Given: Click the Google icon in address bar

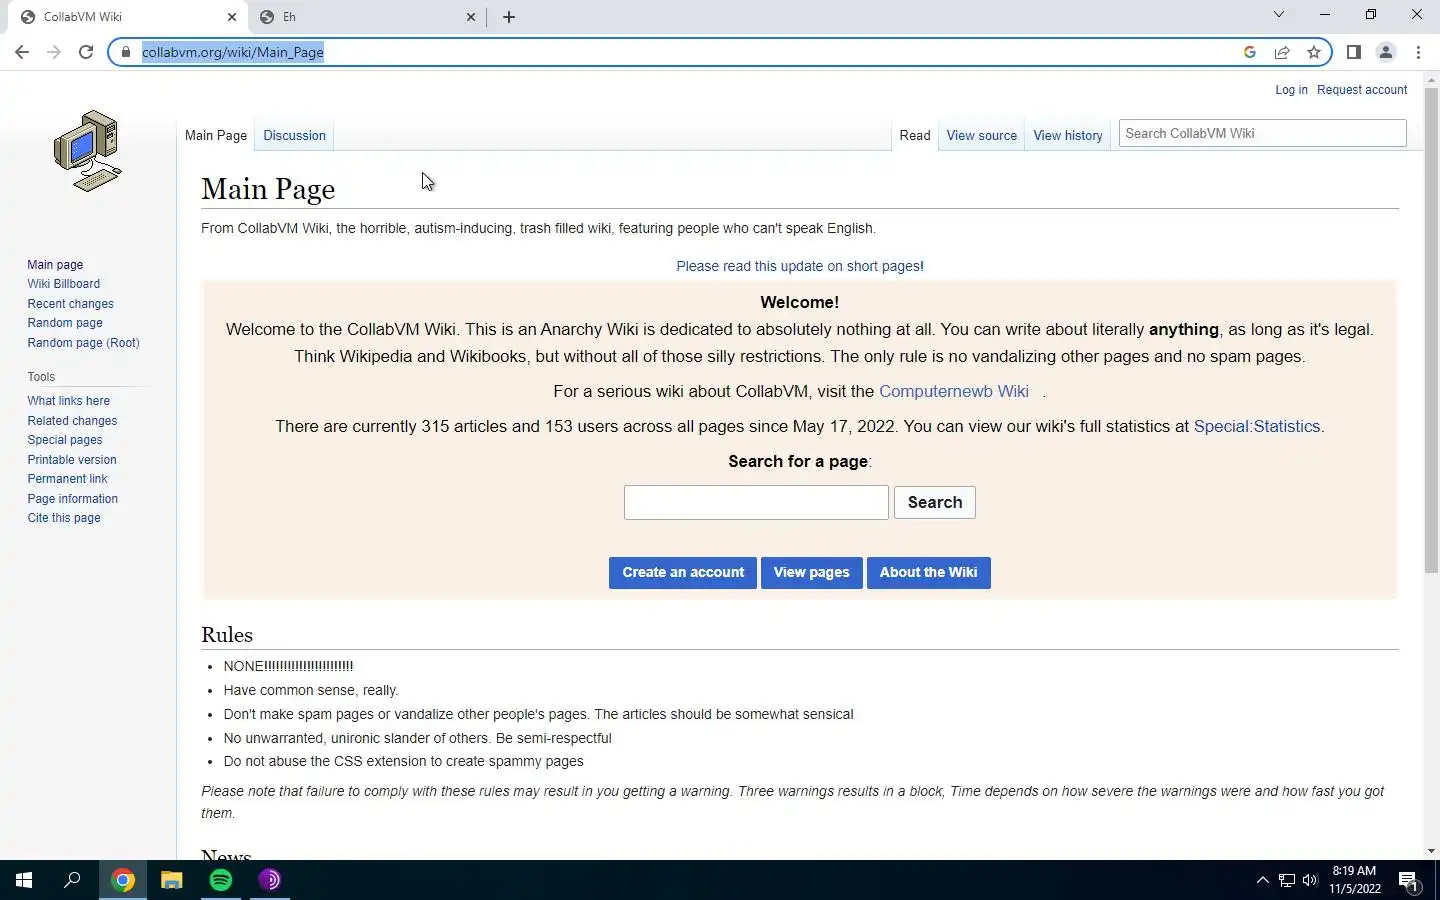Looking at the screenshot, I should tap(1250, 52).
